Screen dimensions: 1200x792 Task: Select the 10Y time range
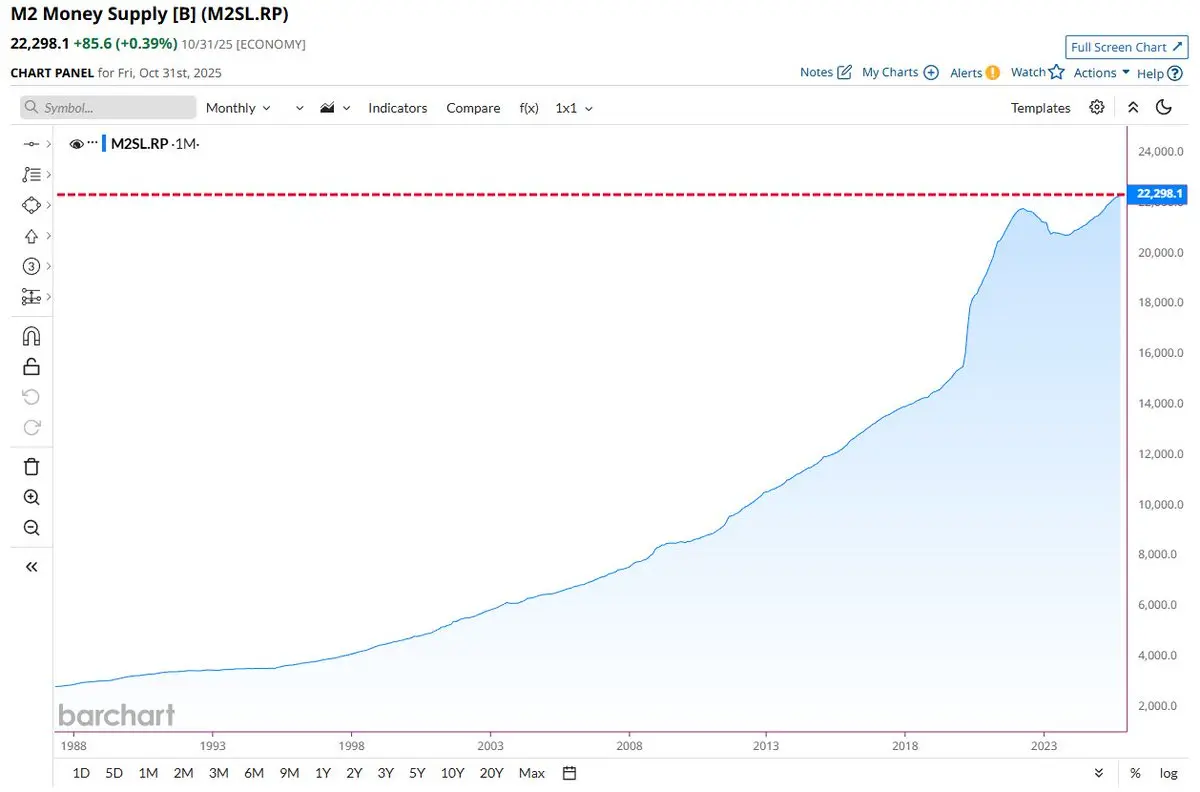pyautogui.click(x=452, y=773)
